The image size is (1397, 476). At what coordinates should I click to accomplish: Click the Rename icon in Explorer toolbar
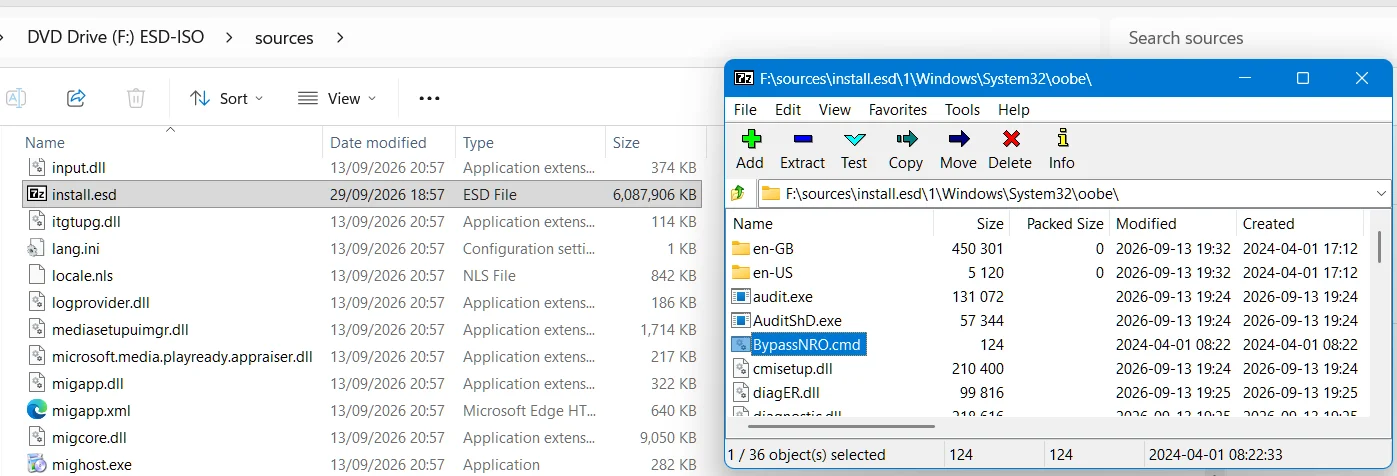coord(16,98)
